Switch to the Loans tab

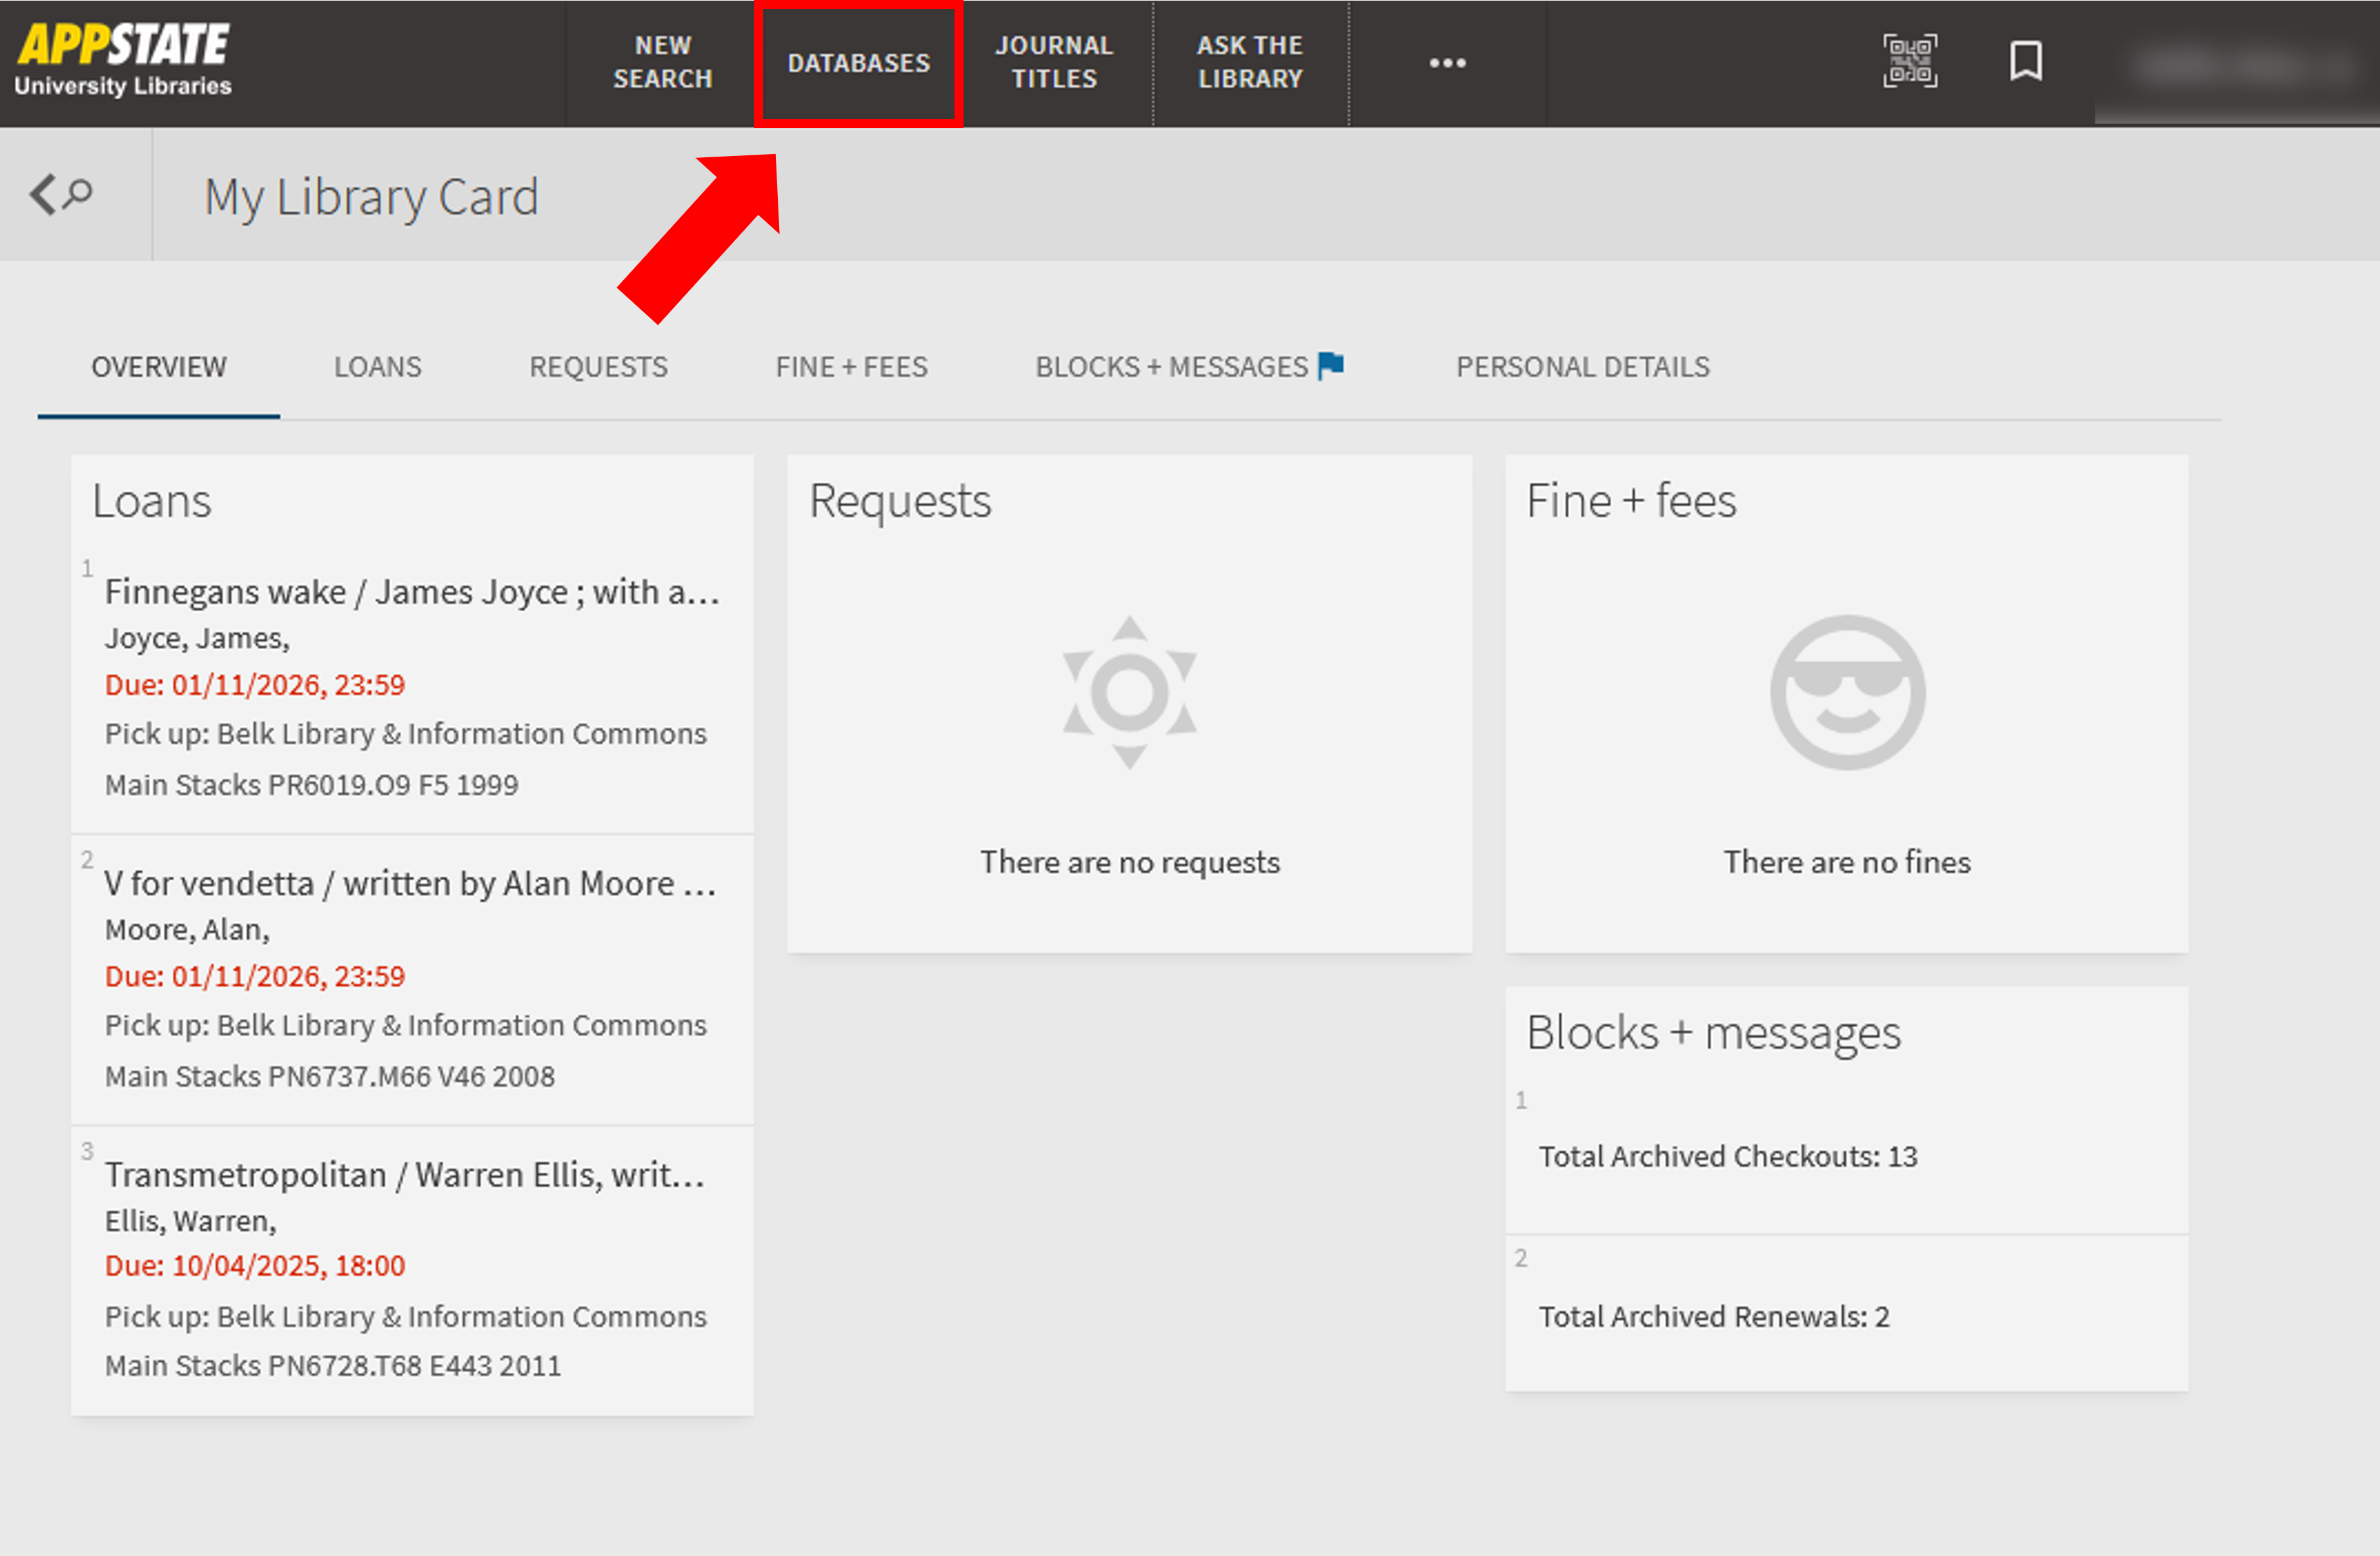coord(377,367)
